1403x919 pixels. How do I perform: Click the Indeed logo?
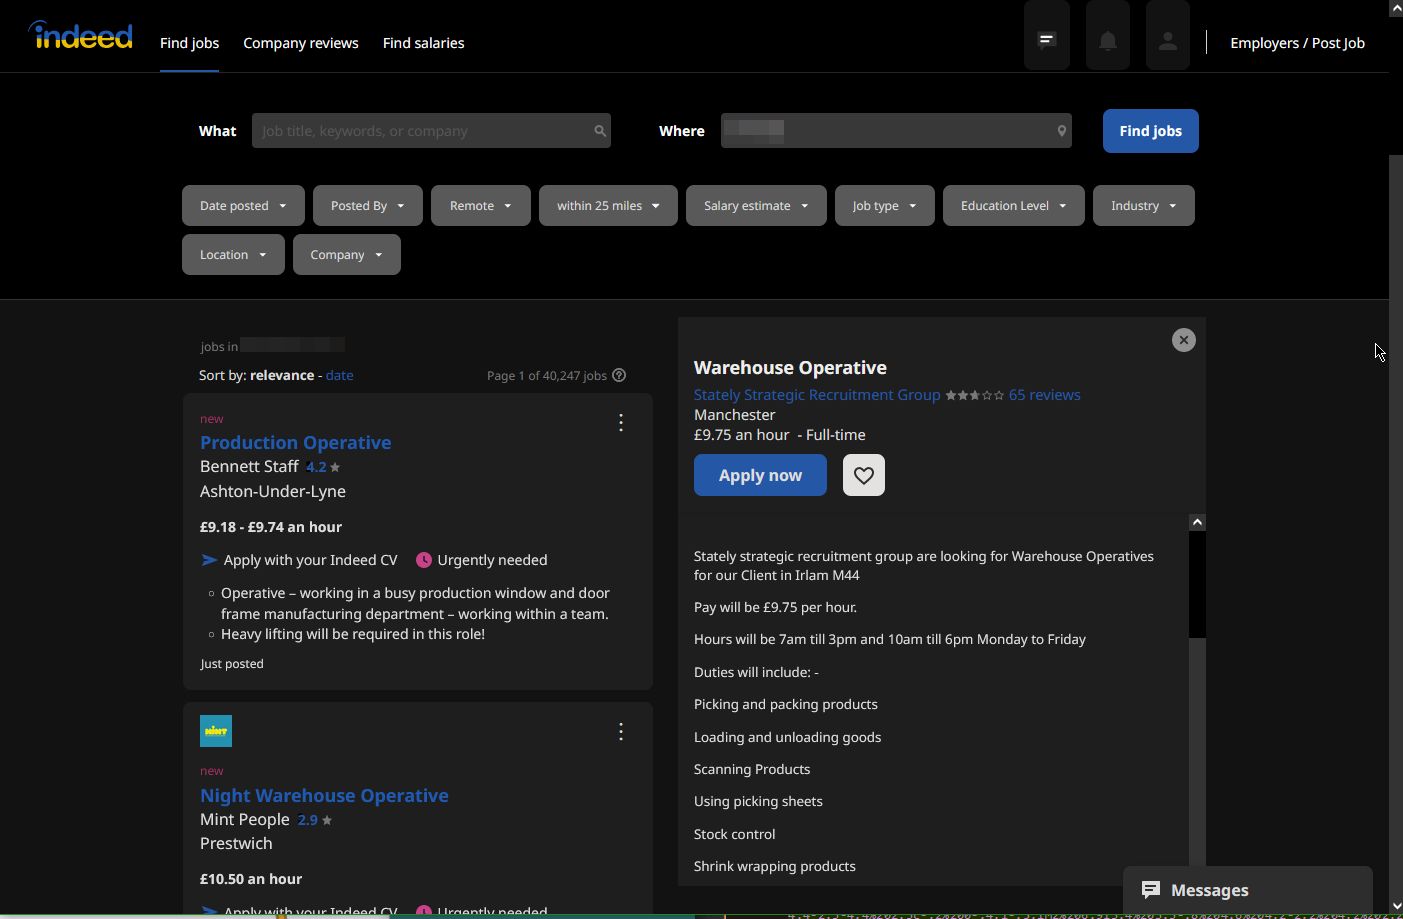click(x=80, y=36)
